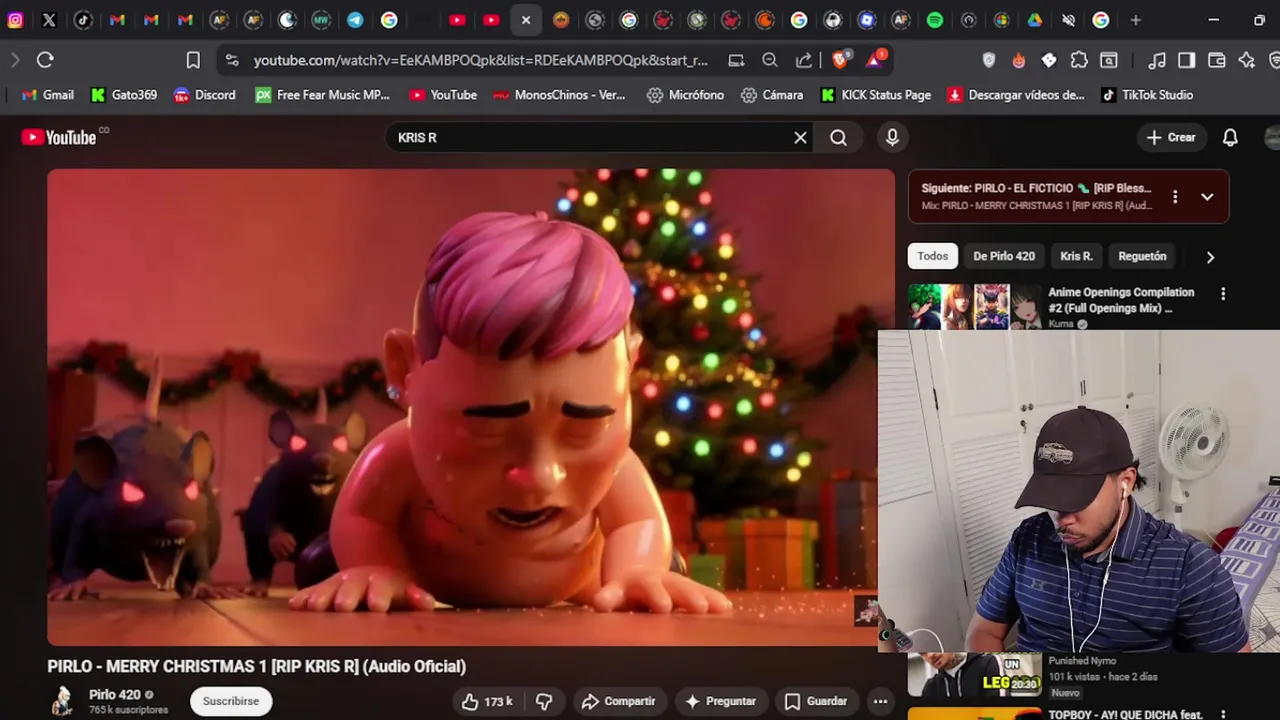Screen dimensions: 1280x720
Task: Open the KICK Status Page bookmark
Action: tap(876, 95)
